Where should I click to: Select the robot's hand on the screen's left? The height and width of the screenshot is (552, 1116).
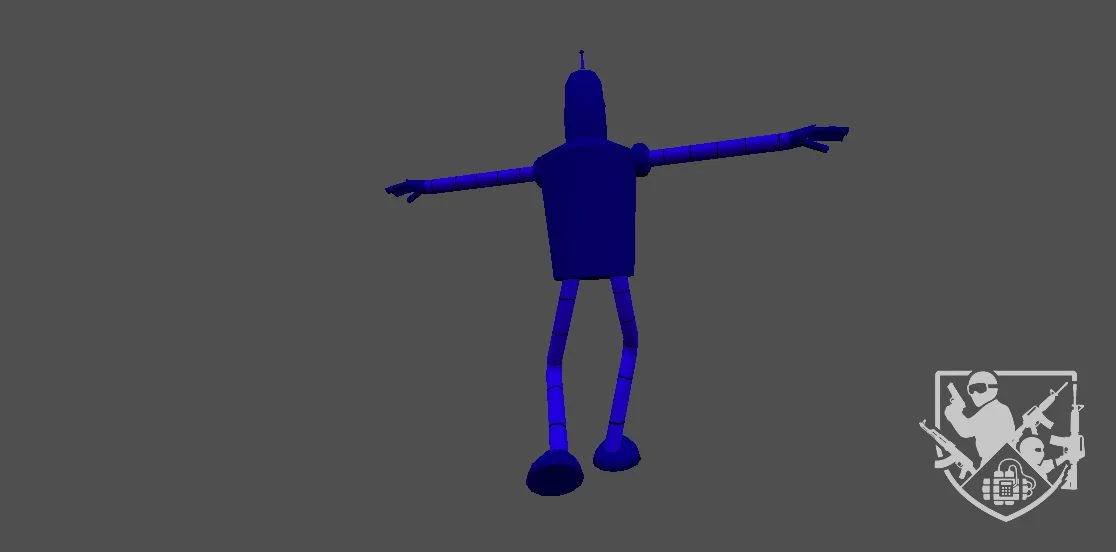click(406, 190)
